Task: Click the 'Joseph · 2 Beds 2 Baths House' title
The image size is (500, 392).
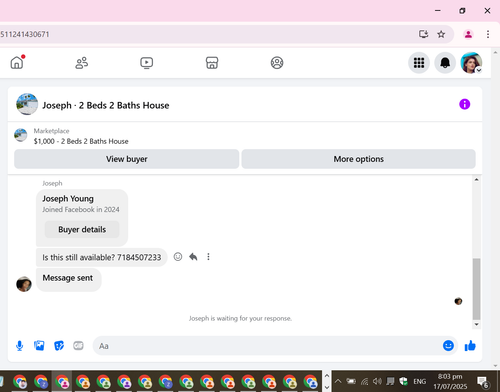Action: click(x=106, y=105)
